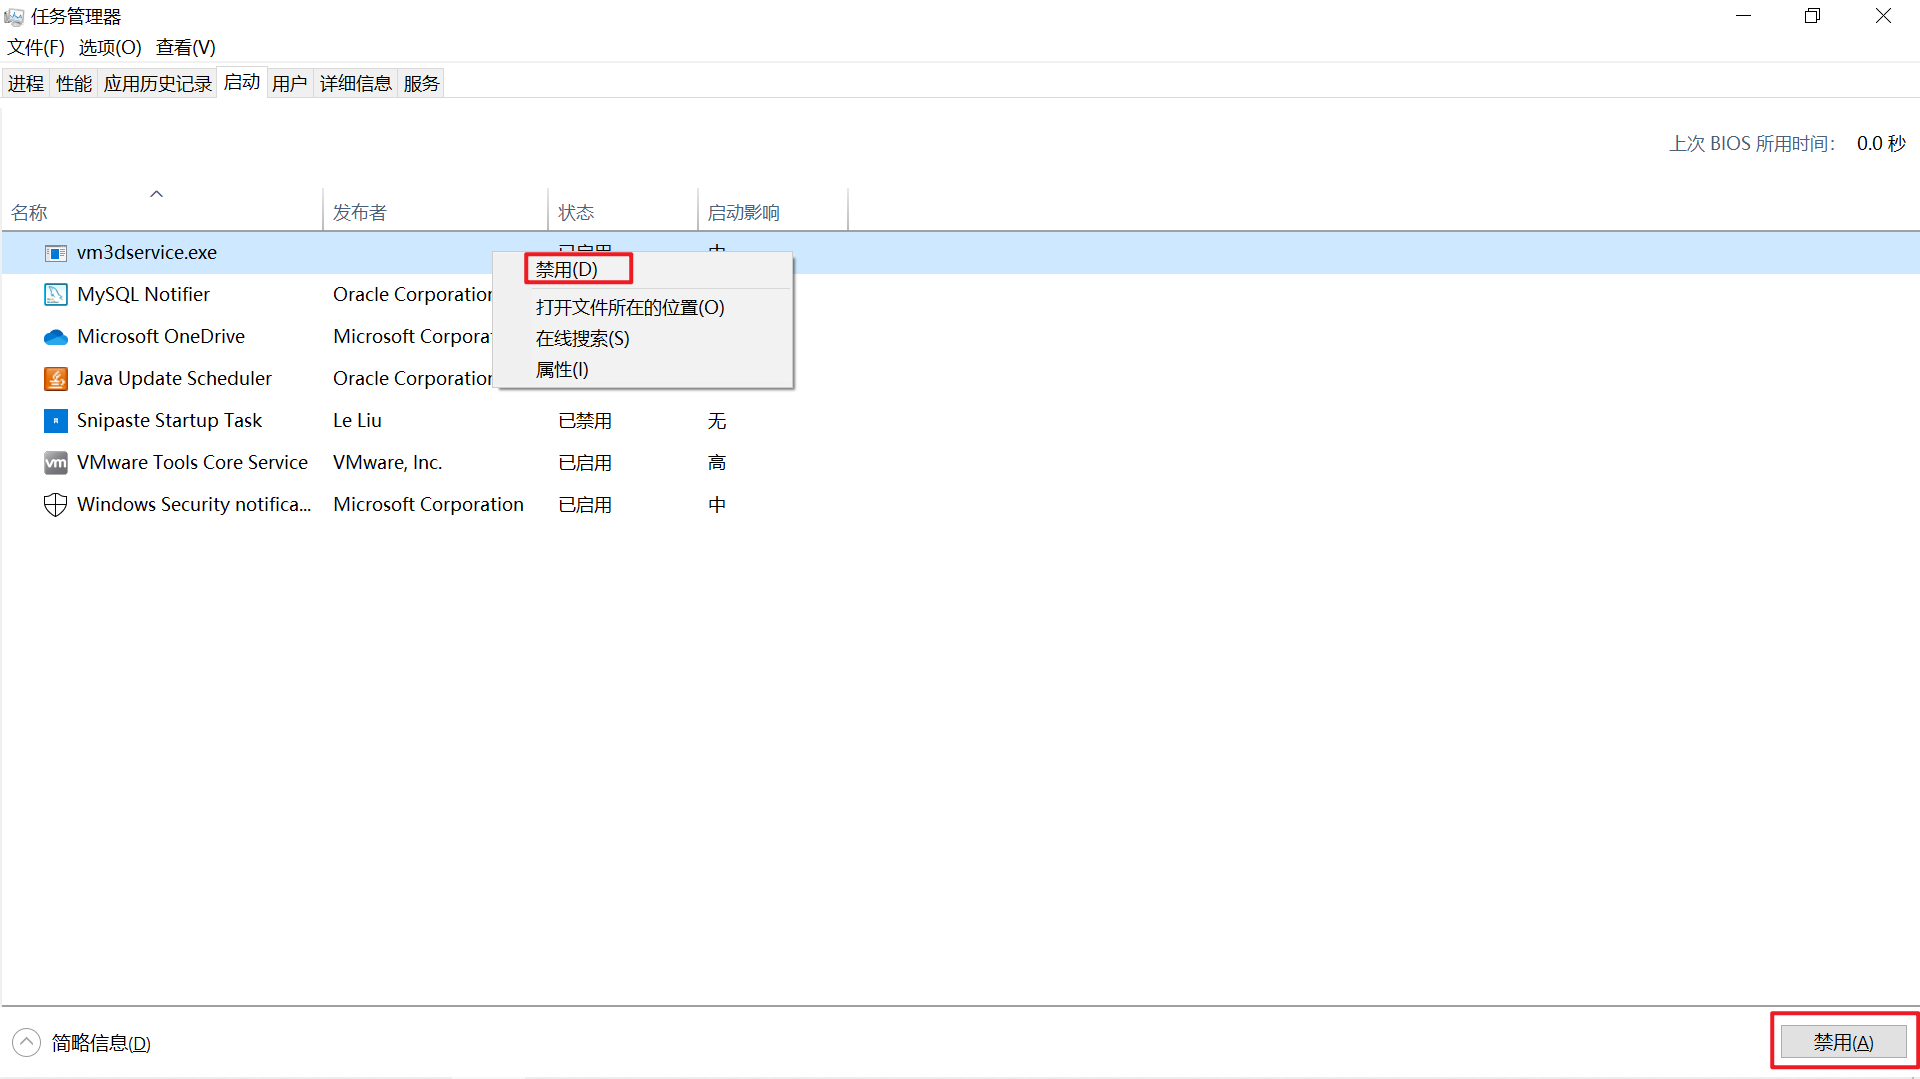Open the 文件(F) menu
This screenshot has width=1920, height=1079.
coord(36,47)
